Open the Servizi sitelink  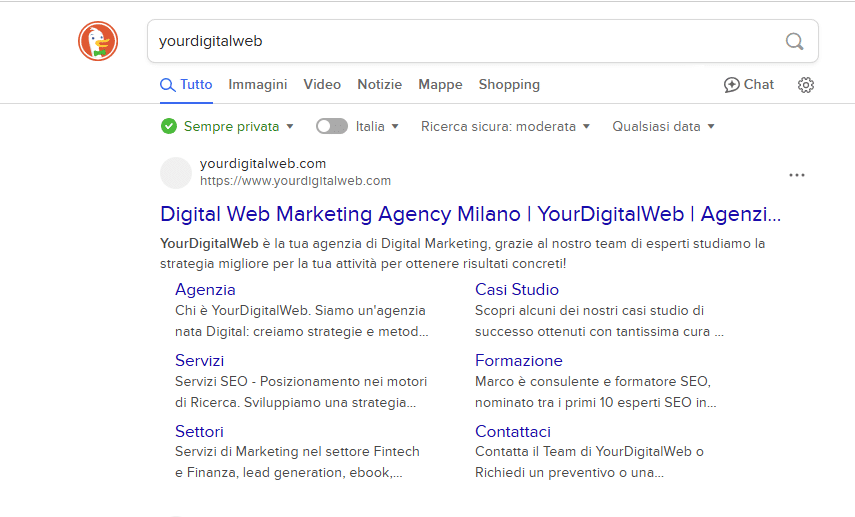(200, 360)
